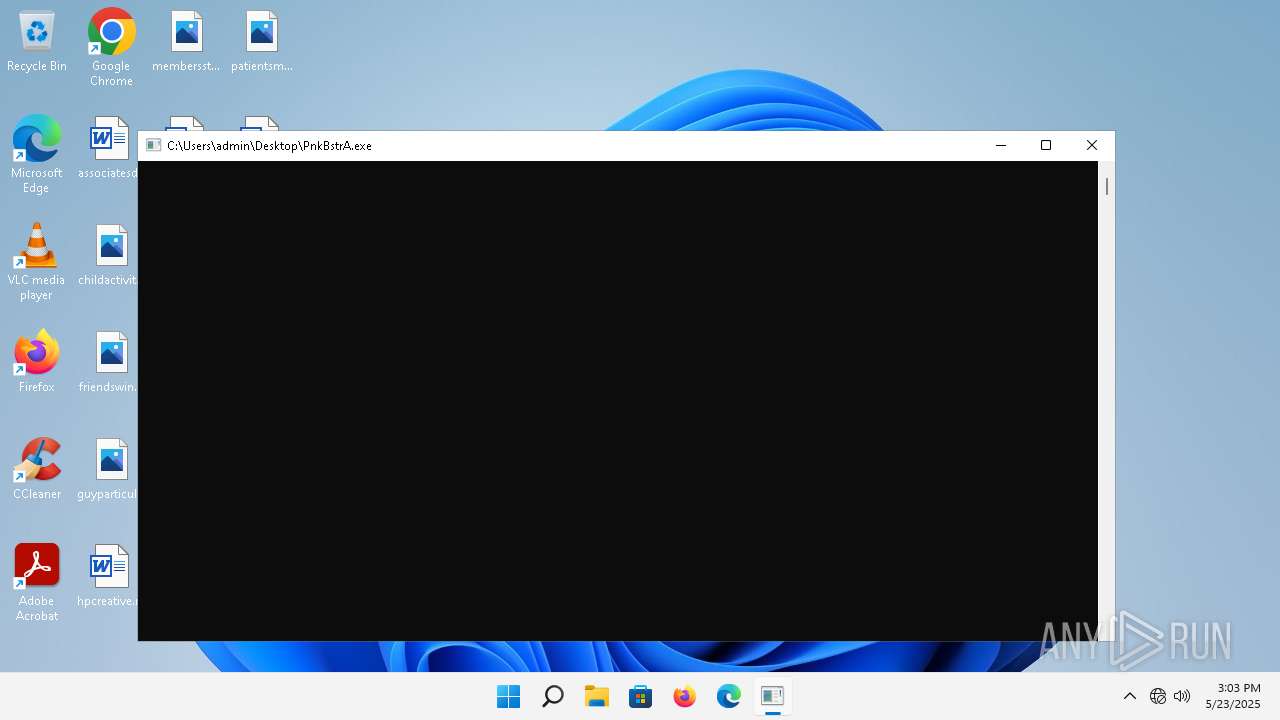Screen dimensions: 1280x720
Task: Launch Firefox from the desktop shortcut
Action: [x=37, y=362]
